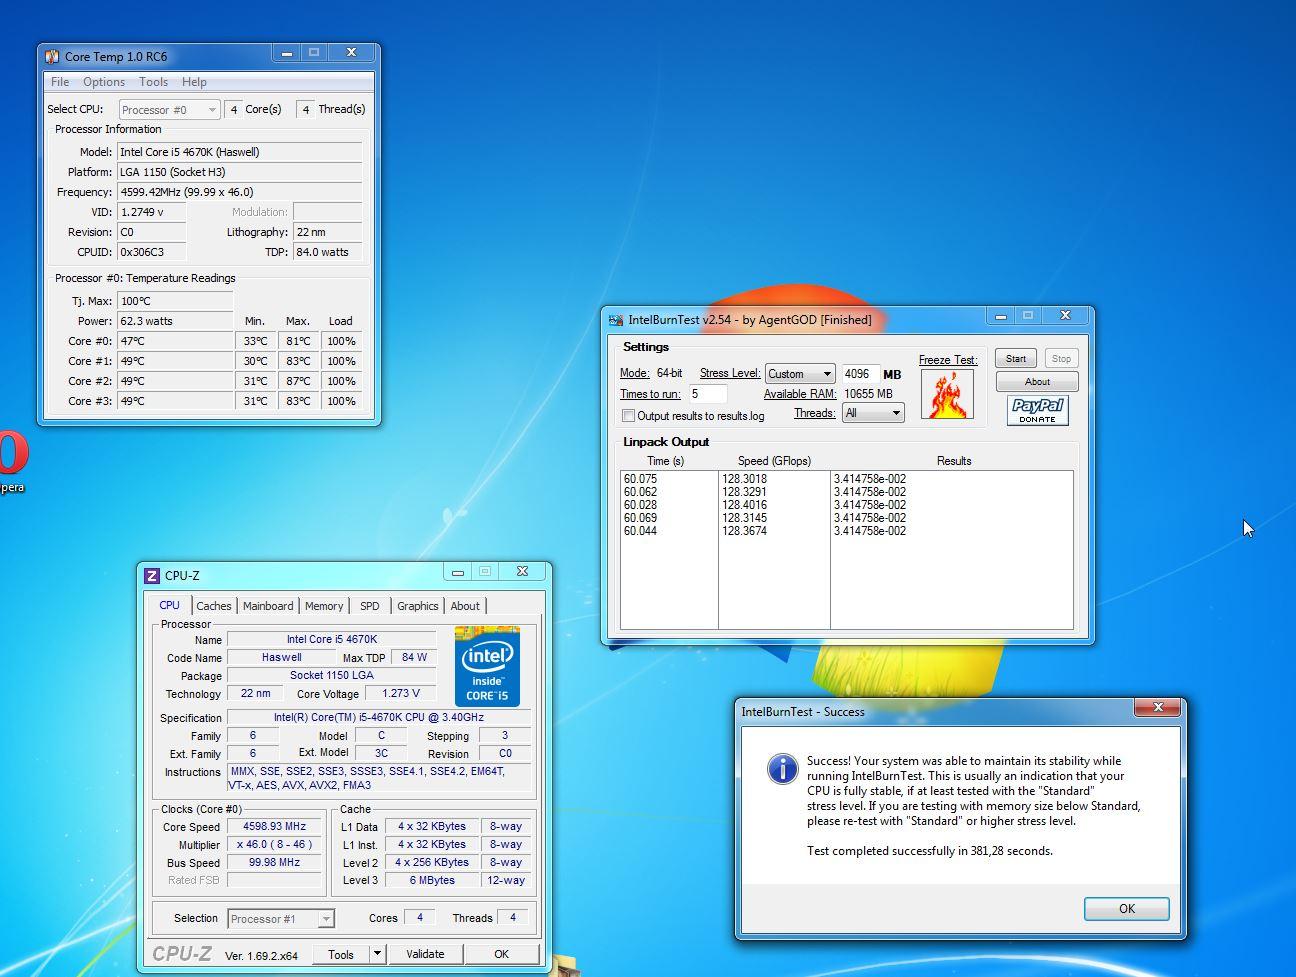Expand the Tools dropdown arrow in CPU-Z
This screenshot has height=977, width=1296.
377,954
